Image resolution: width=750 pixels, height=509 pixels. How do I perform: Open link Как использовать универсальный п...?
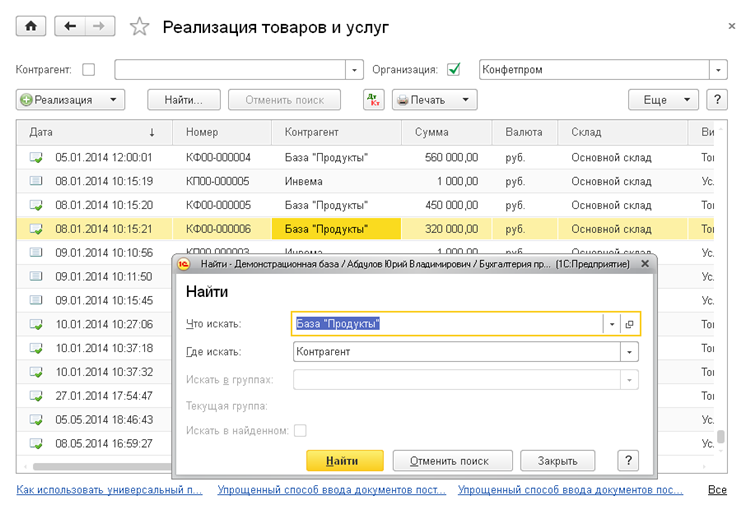(109, 490)
